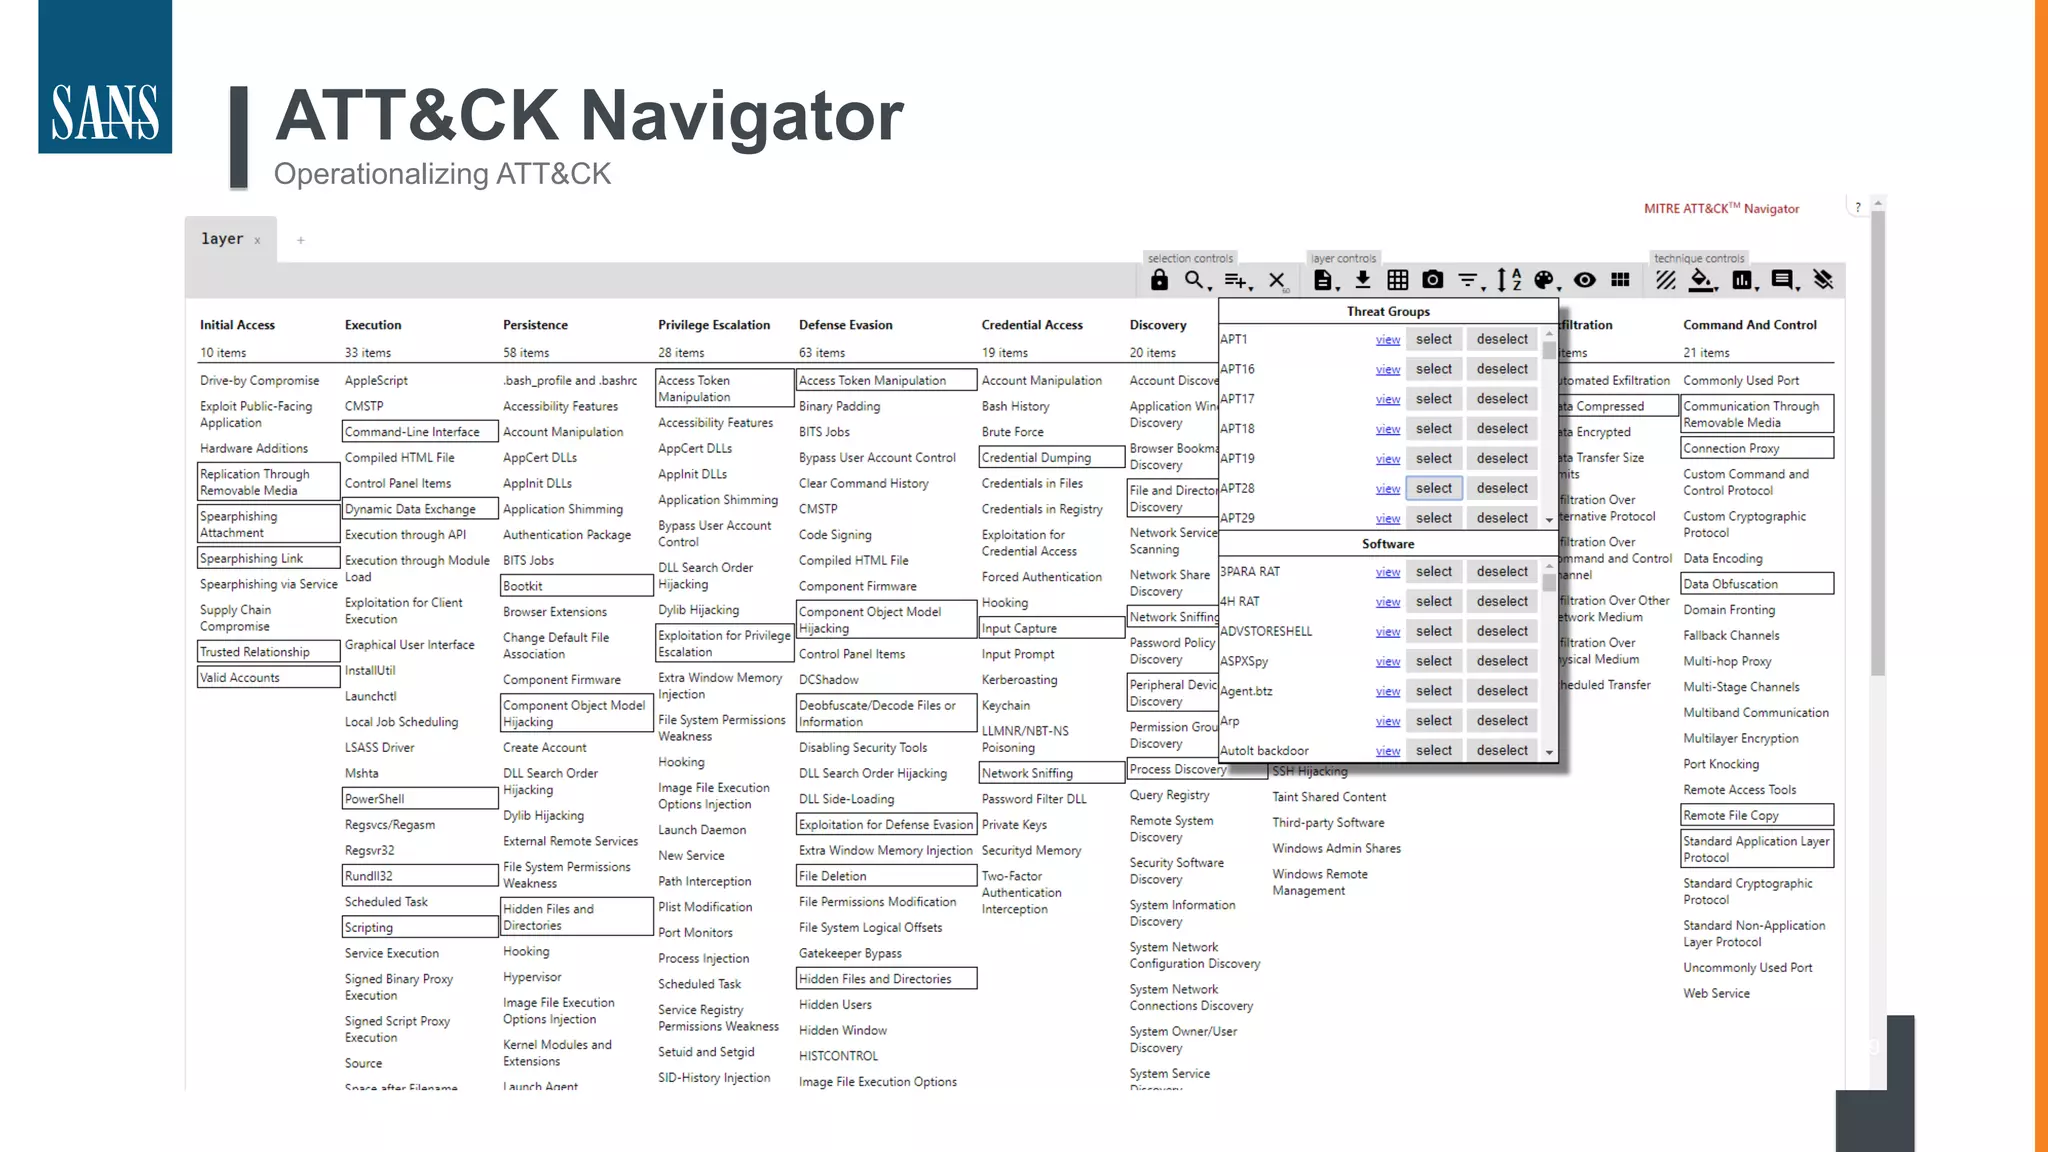Click select for ADVSTORESHELL

click(x=1433, y=631)
